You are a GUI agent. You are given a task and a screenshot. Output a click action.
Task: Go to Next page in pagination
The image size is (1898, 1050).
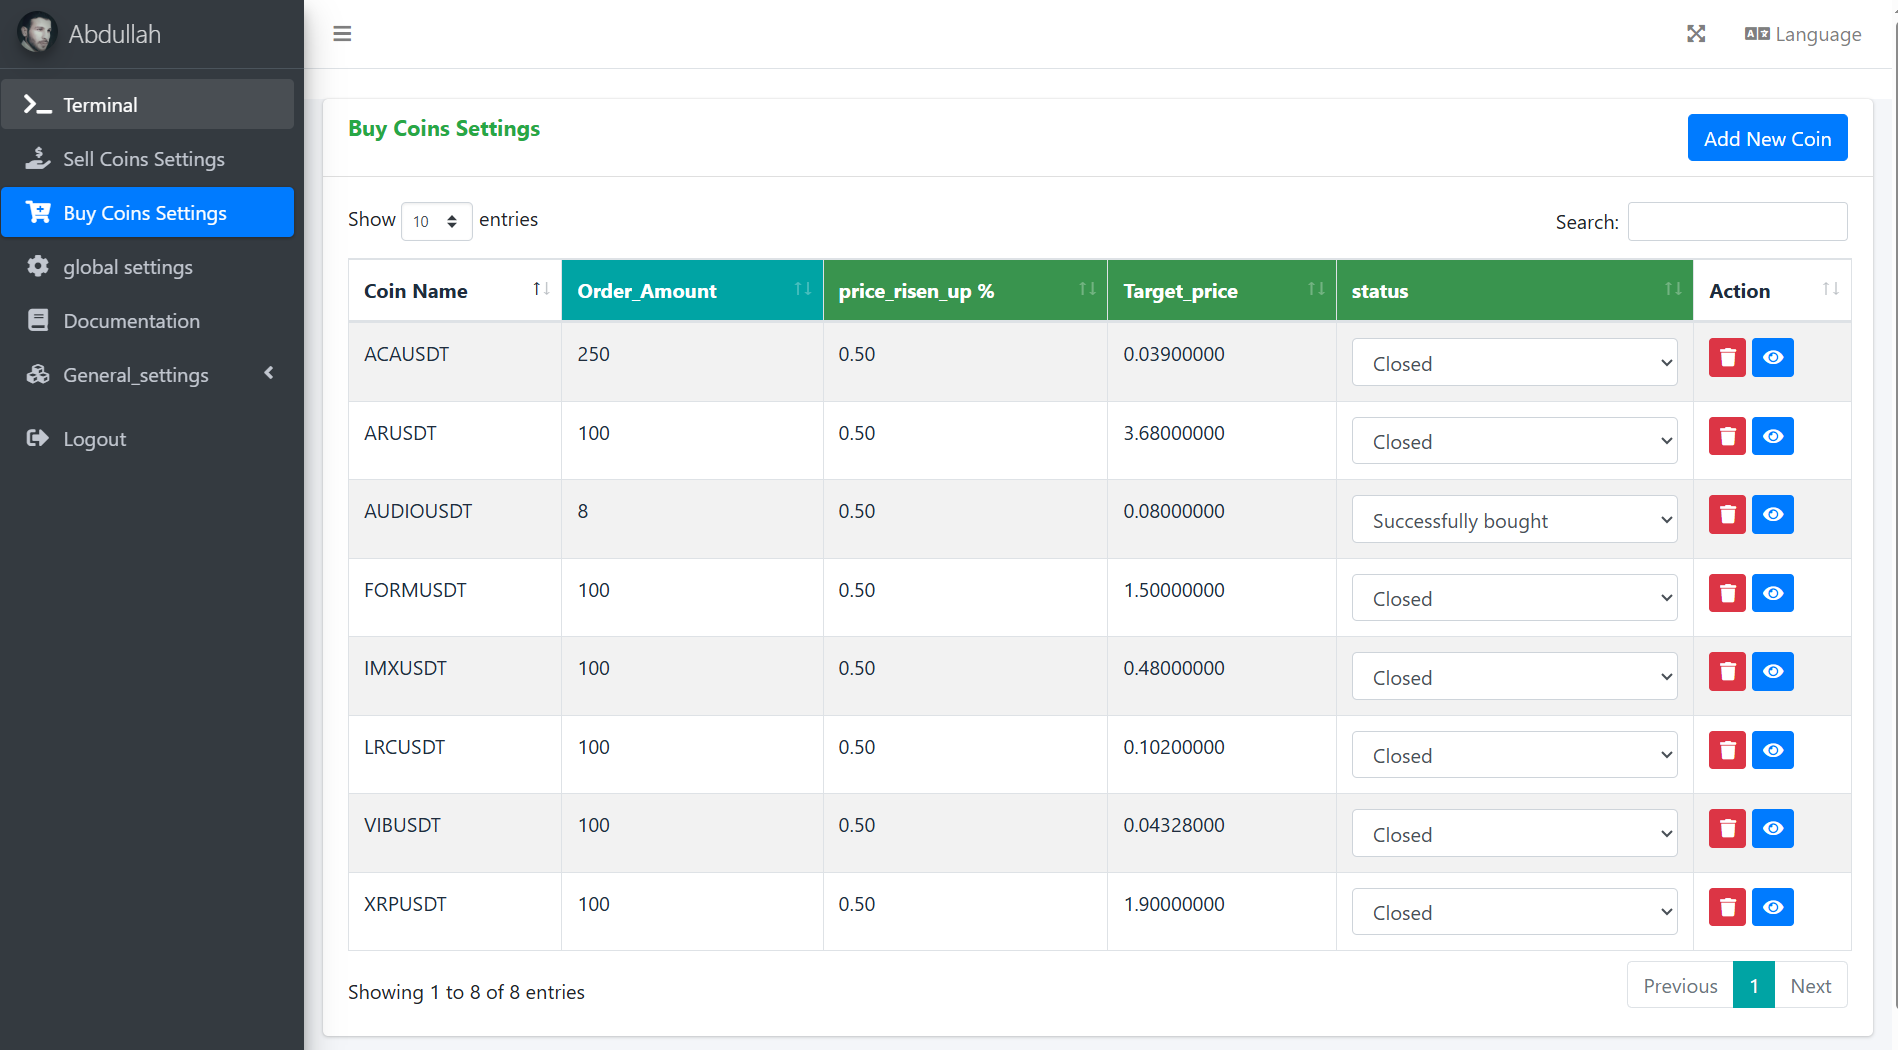tap(1810, 986)
